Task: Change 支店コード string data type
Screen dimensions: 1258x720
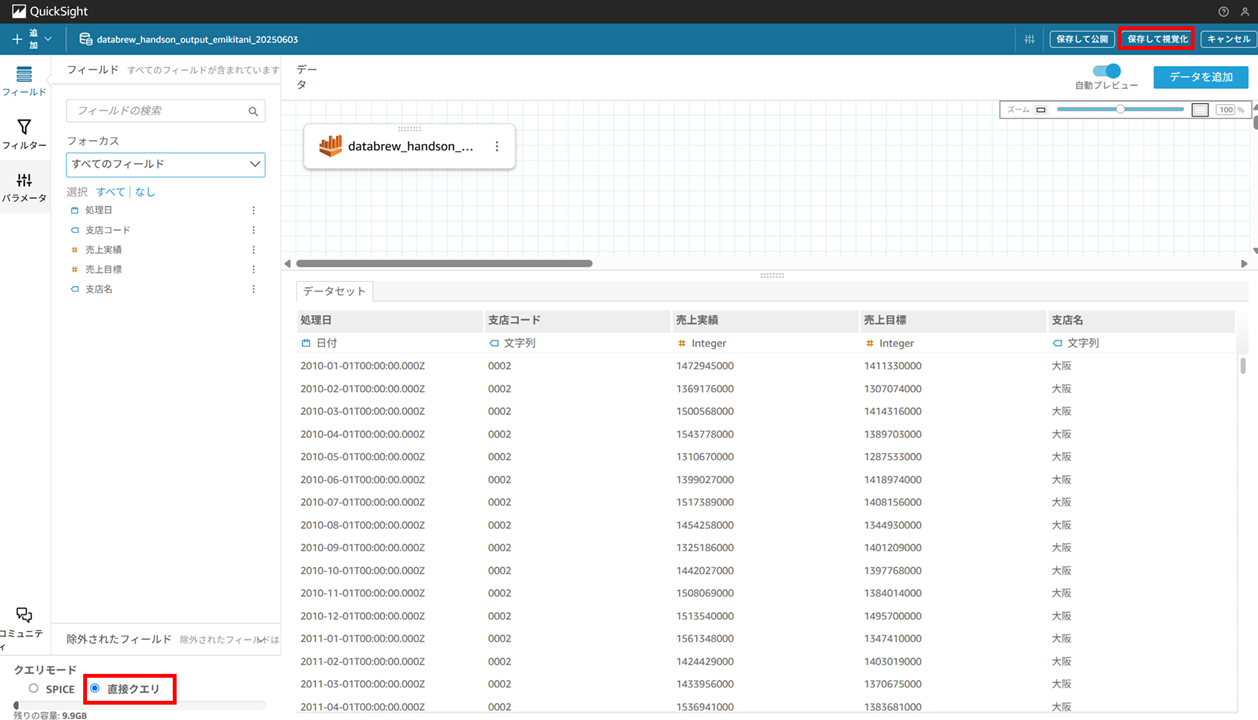Action: [x=513, y=343]
